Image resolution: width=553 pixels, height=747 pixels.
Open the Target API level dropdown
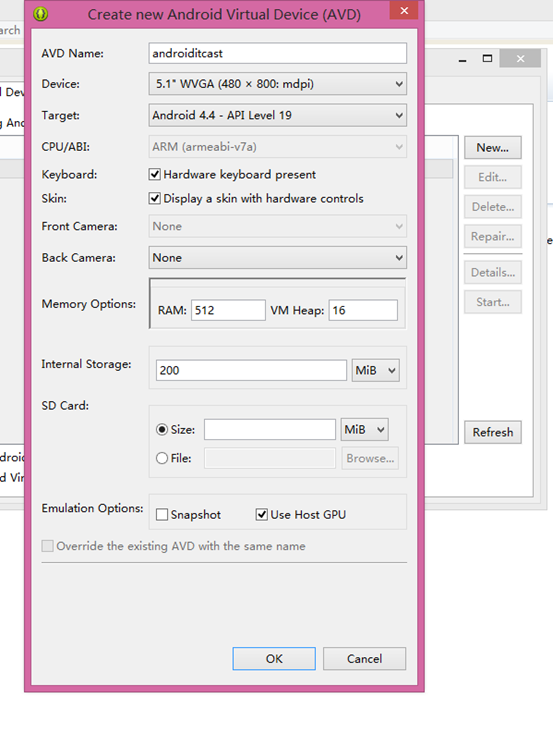click(278, 115)
